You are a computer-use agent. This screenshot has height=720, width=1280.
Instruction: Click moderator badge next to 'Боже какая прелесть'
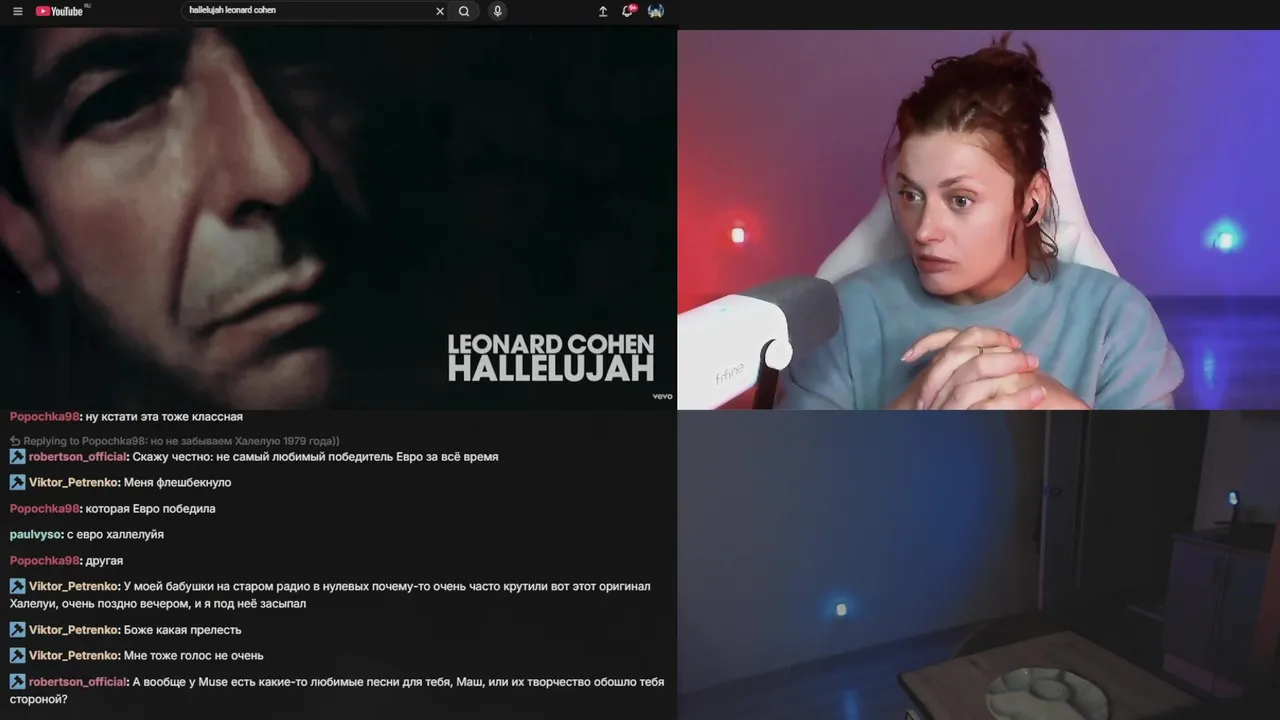tap(17, 630)
